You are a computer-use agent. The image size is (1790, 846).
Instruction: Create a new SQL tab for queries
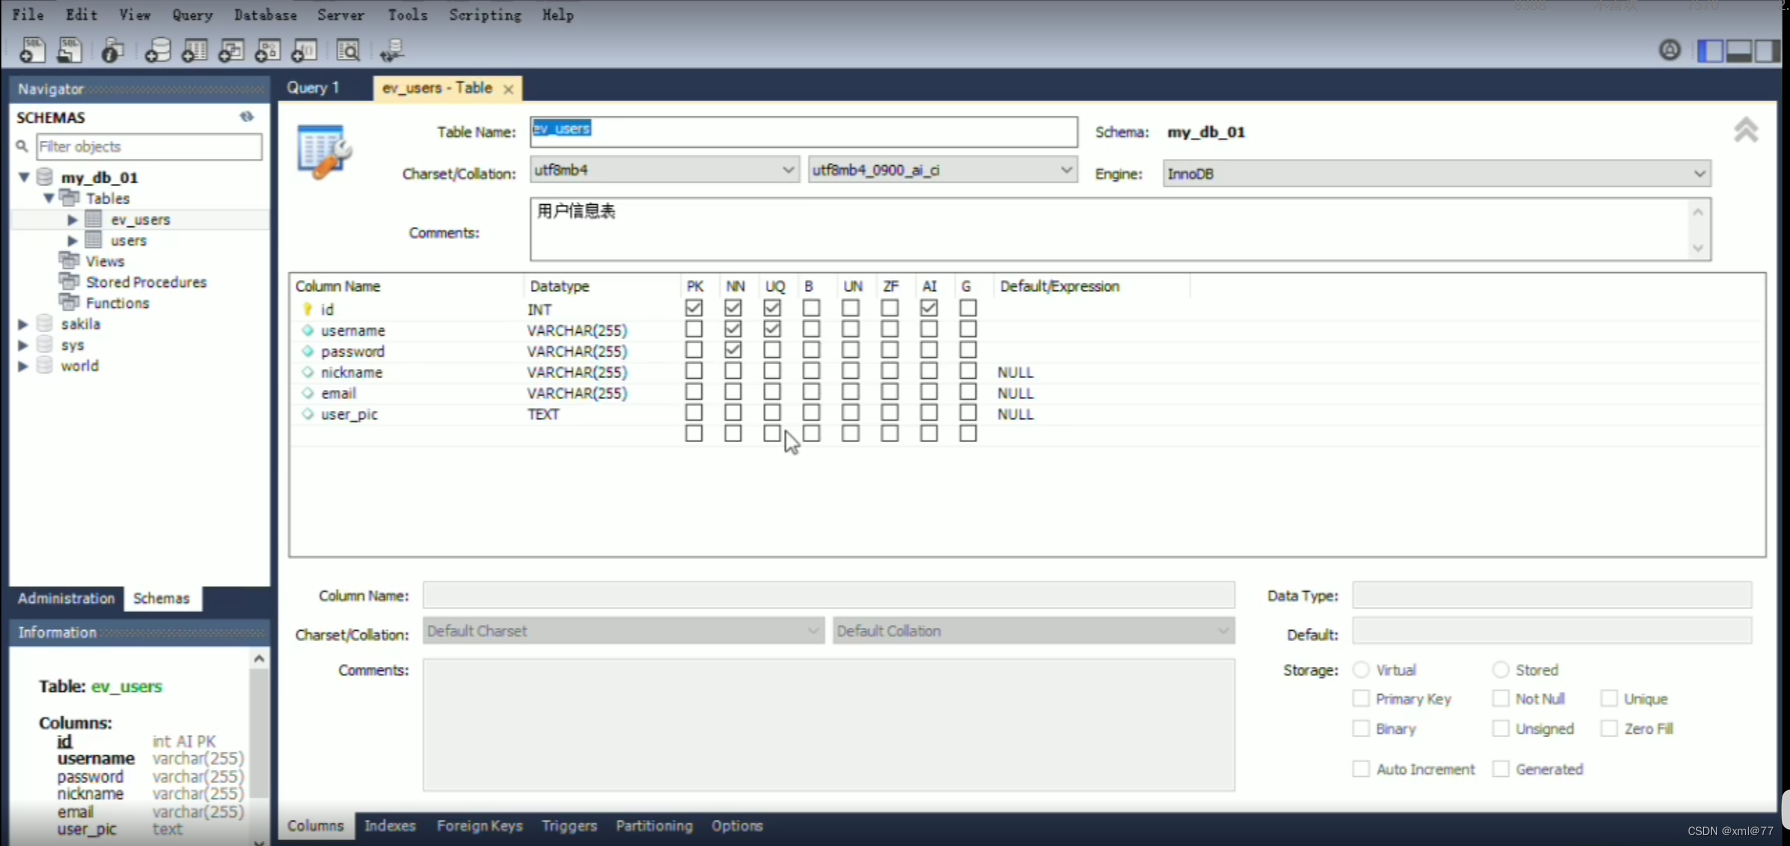click(32, 50)
